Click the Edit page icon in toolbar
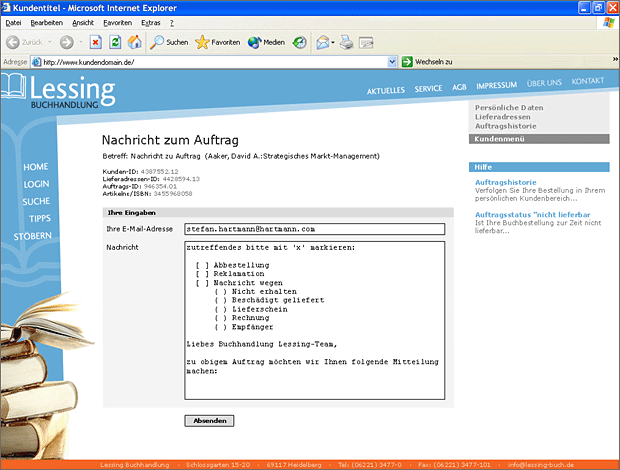The height and width of the screenshot is (470, 620). (366, 42)
